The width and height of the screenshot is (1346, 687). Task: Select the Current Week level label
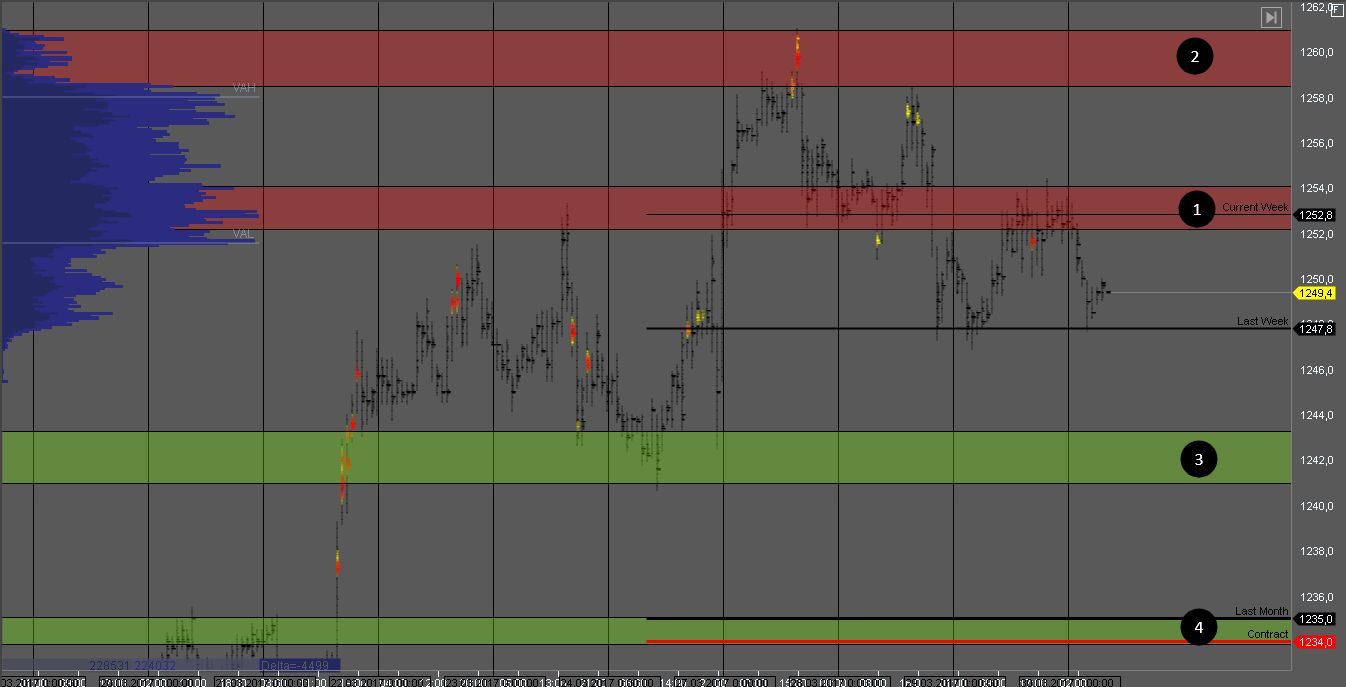coord(1254,207)
